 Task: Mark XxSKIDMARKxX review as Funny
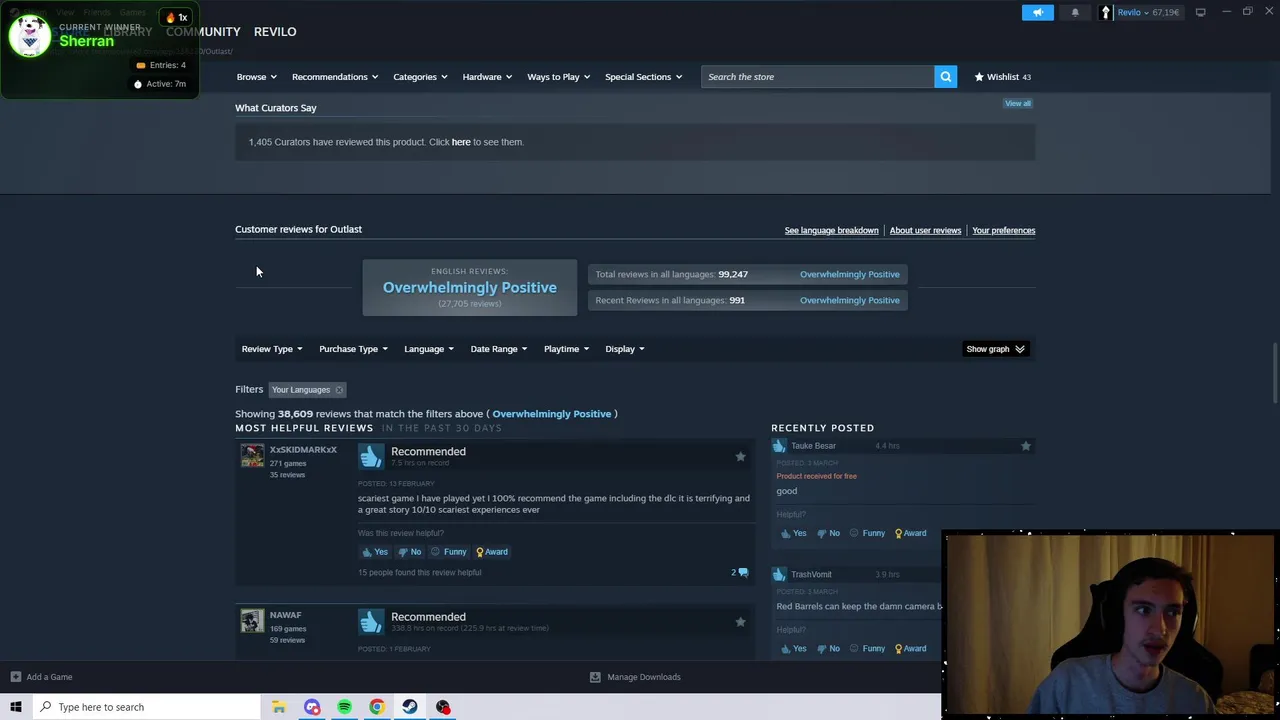[x=448, y=552]
